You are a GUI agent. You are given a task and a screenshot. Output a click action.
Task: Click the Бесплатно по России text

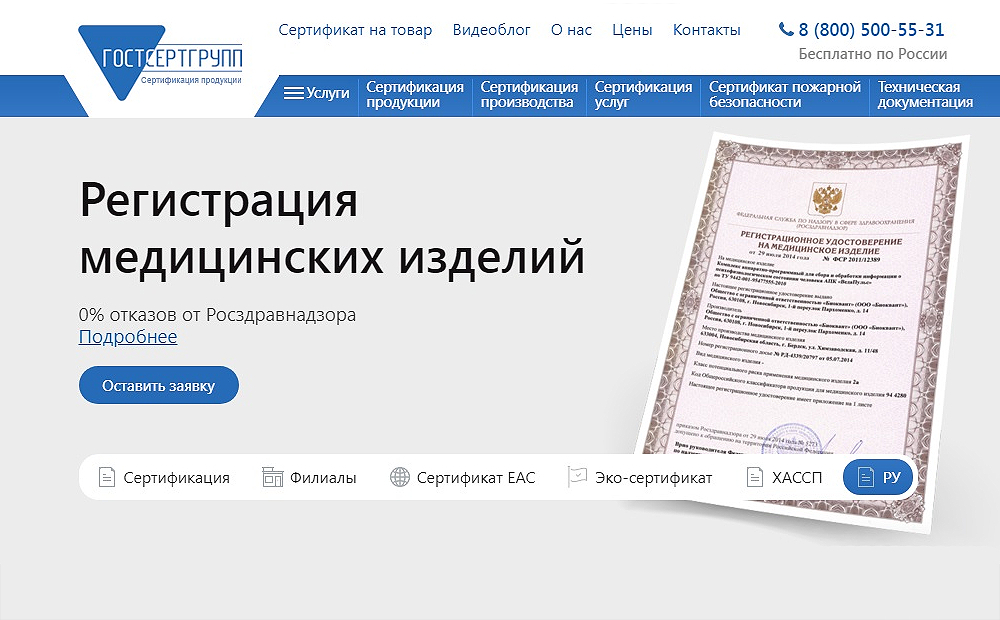pyautogui.click(x=872, y=54)
